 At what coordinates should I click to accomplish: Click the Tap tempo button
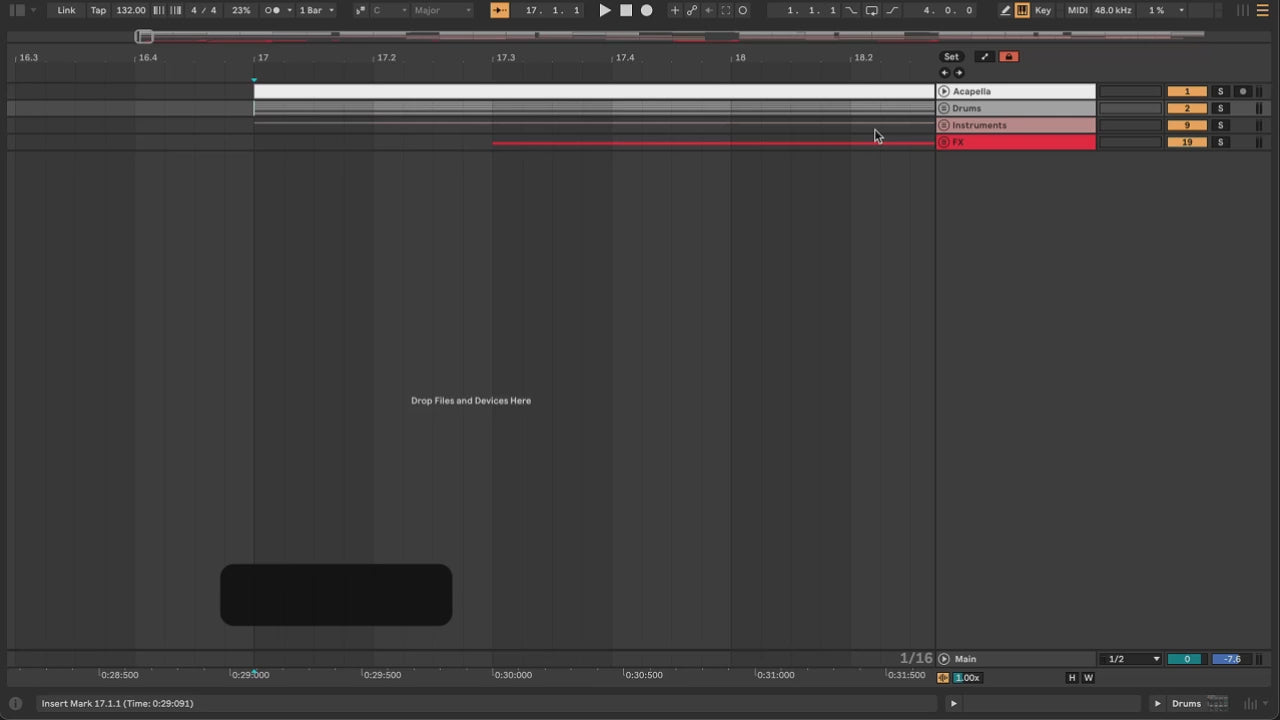click(x=98, y=10)
